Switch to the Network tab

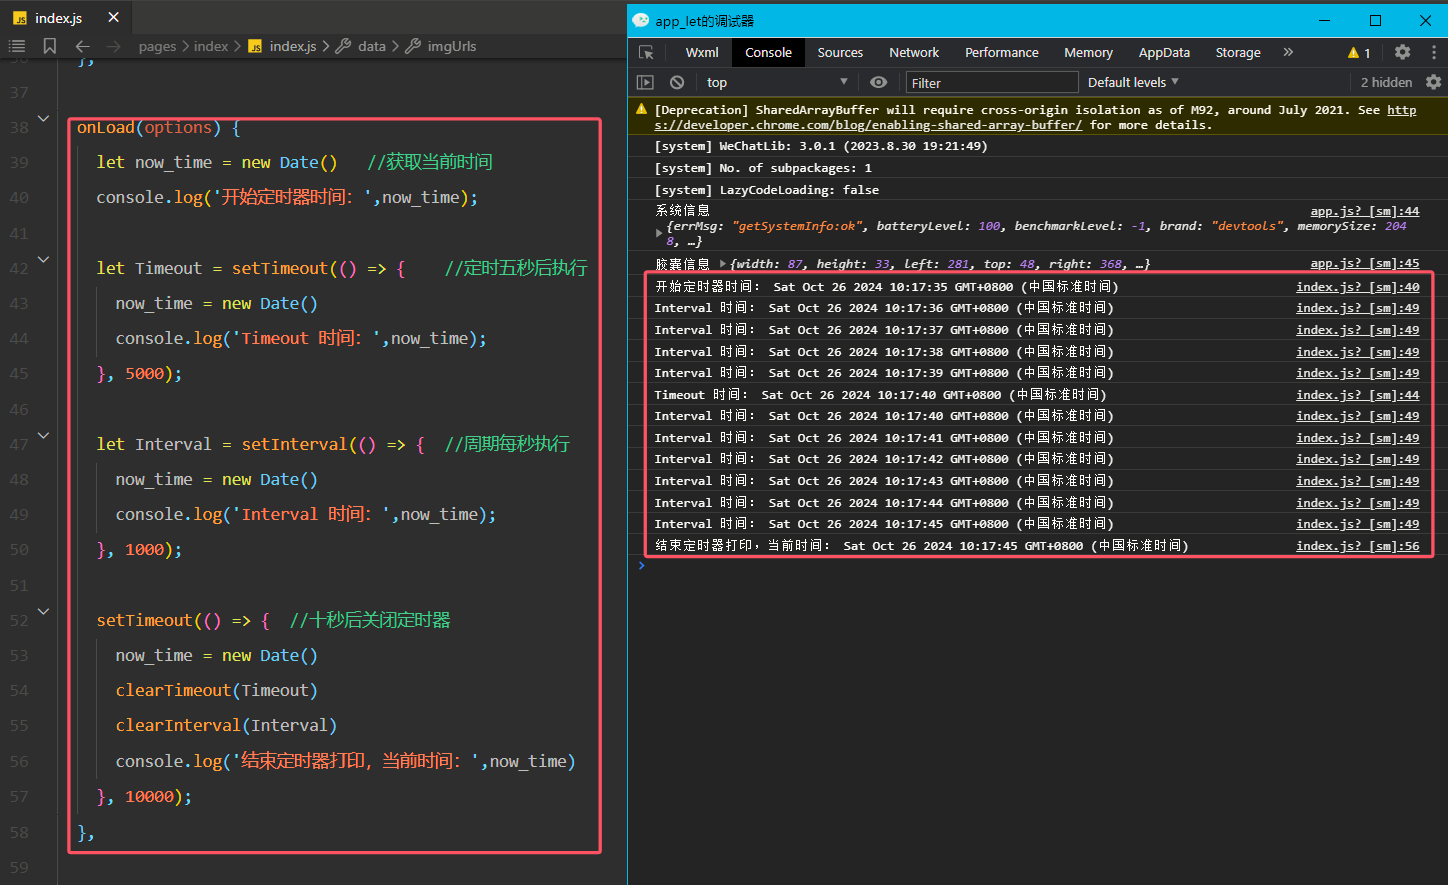click(914, 52)
